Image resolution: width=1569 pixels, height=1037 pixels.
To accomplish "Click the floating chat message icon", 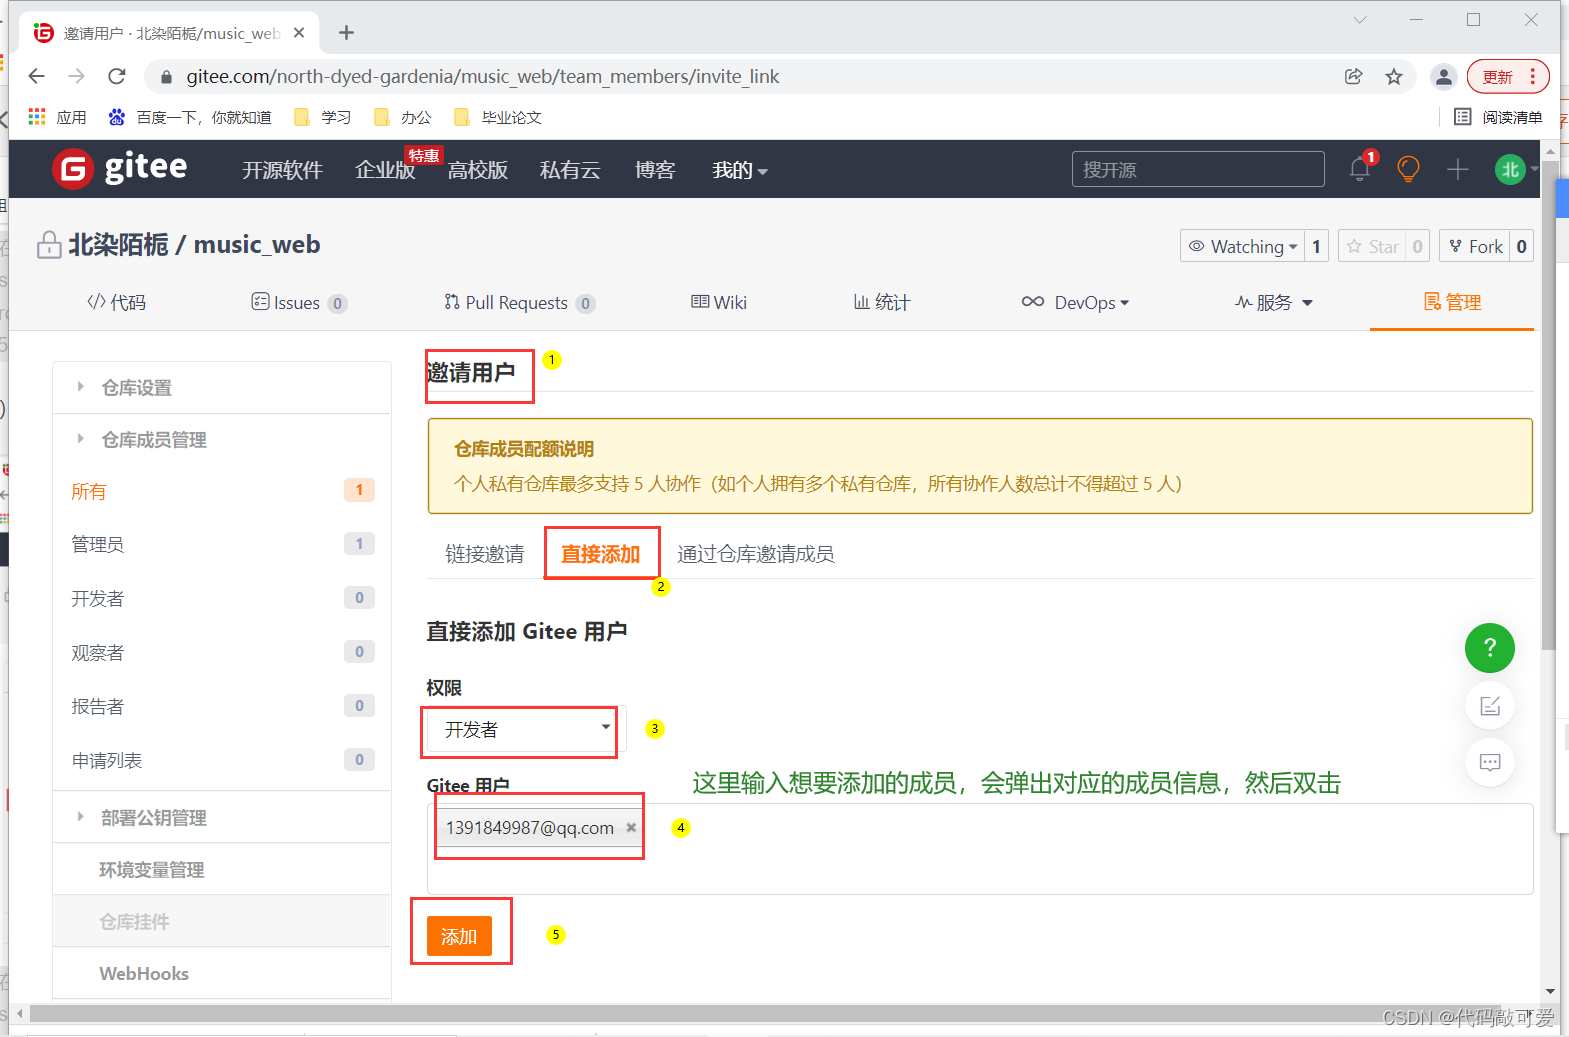I will [1490, 763].
